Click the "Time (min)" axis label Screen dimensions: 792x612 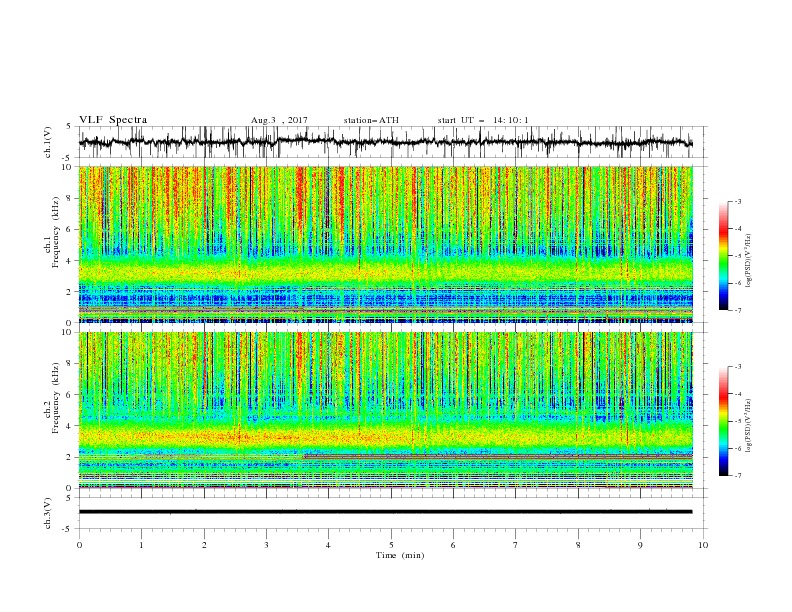pos(400,555)
